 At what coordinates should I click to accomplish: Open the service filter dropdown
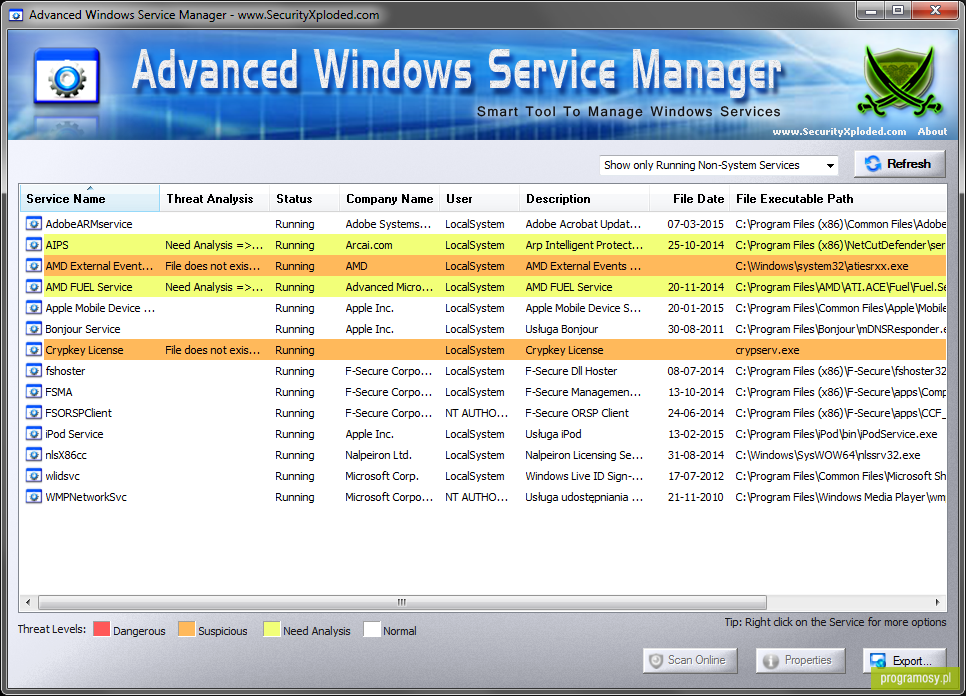coord(719,165)
